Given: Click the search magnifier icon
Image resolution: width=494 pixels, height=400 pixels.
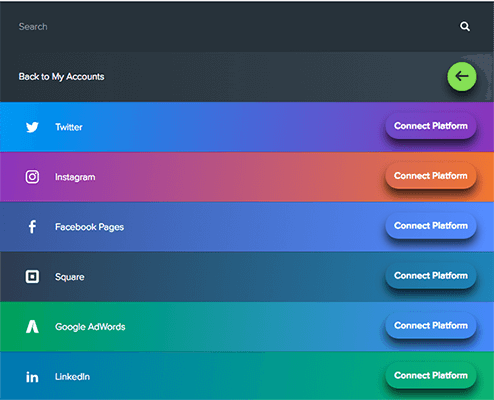Looking at the screenshot, I should coord(465,26).
